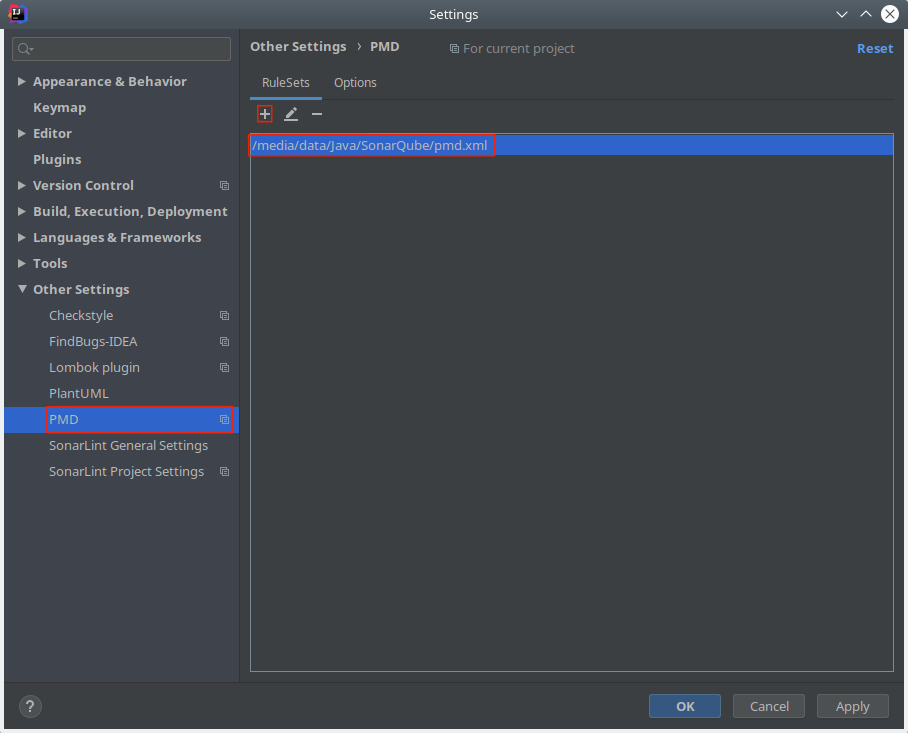This screenshot has width=908, height=733.
Task: Expand Build, Execution, Deployment arrow
Action: [21, 212]
